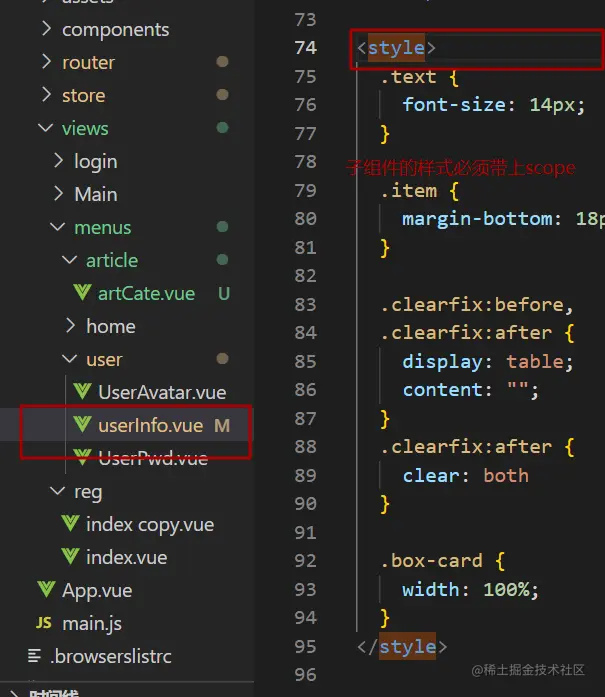This screenshot has width=605, height=697.
Task: Open .browserslistrc file
Action: [x=111, y=656]
